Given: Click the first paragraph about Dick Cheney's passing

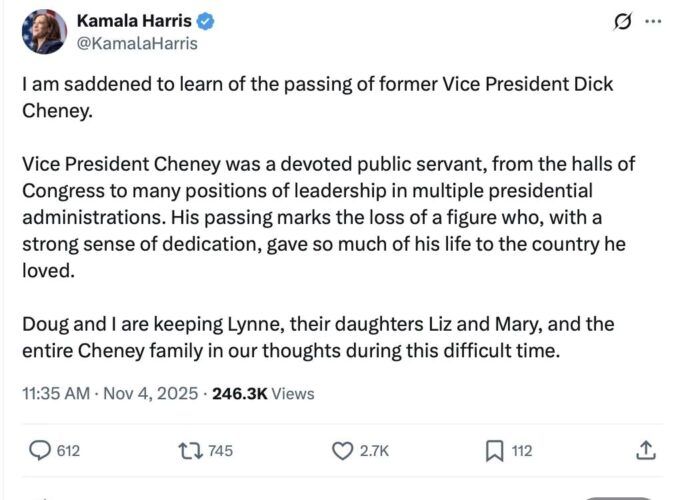Looking at the screenshot, I should (317, 97).
